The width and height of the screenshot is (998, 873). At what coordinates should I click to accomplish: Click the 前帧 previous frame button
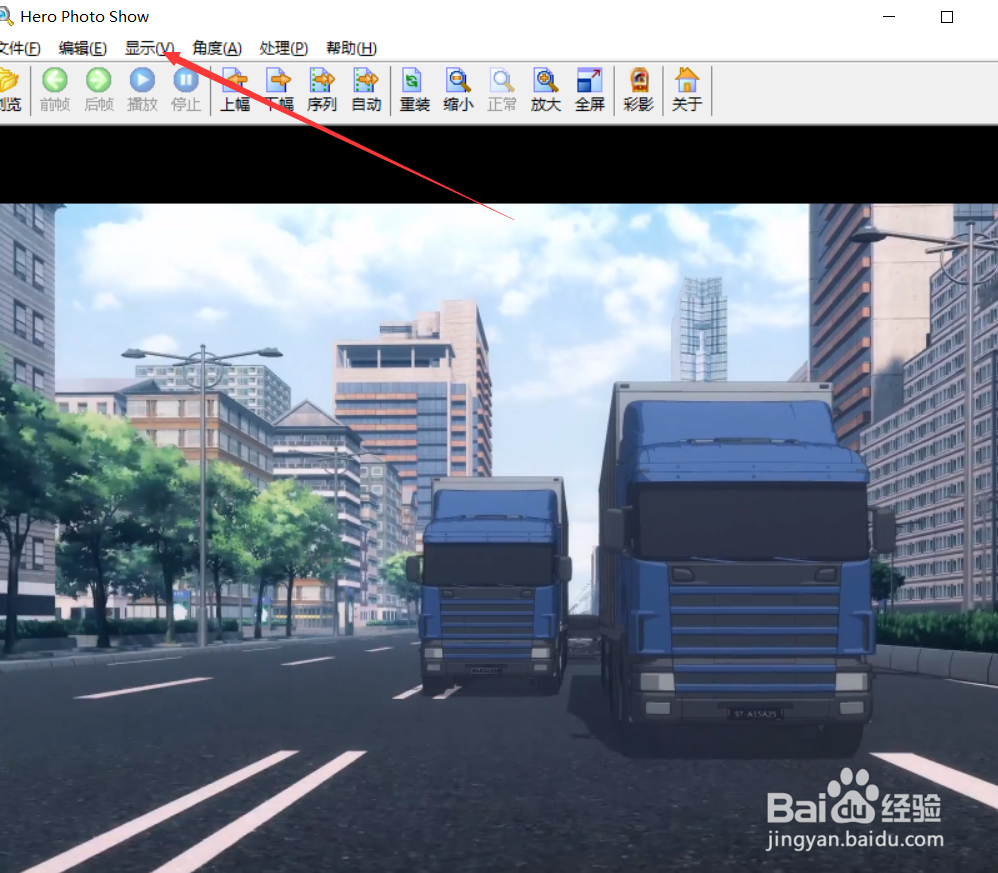coord(55,90)
